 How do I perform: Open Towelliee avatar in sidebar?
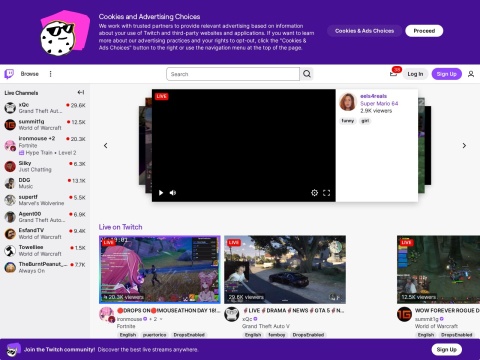click(x=10, y=250)
